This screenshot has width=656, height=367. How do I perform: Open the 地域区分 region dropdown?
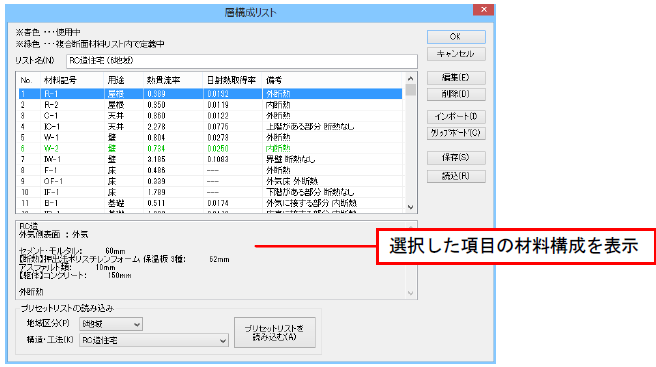[111, 324]
